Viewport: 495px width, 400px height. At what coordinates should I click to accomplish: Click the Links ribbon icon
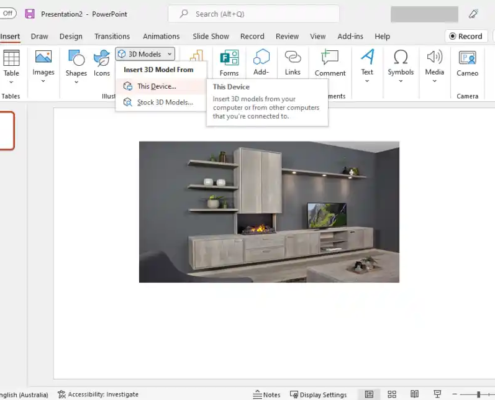coord(293,63)
